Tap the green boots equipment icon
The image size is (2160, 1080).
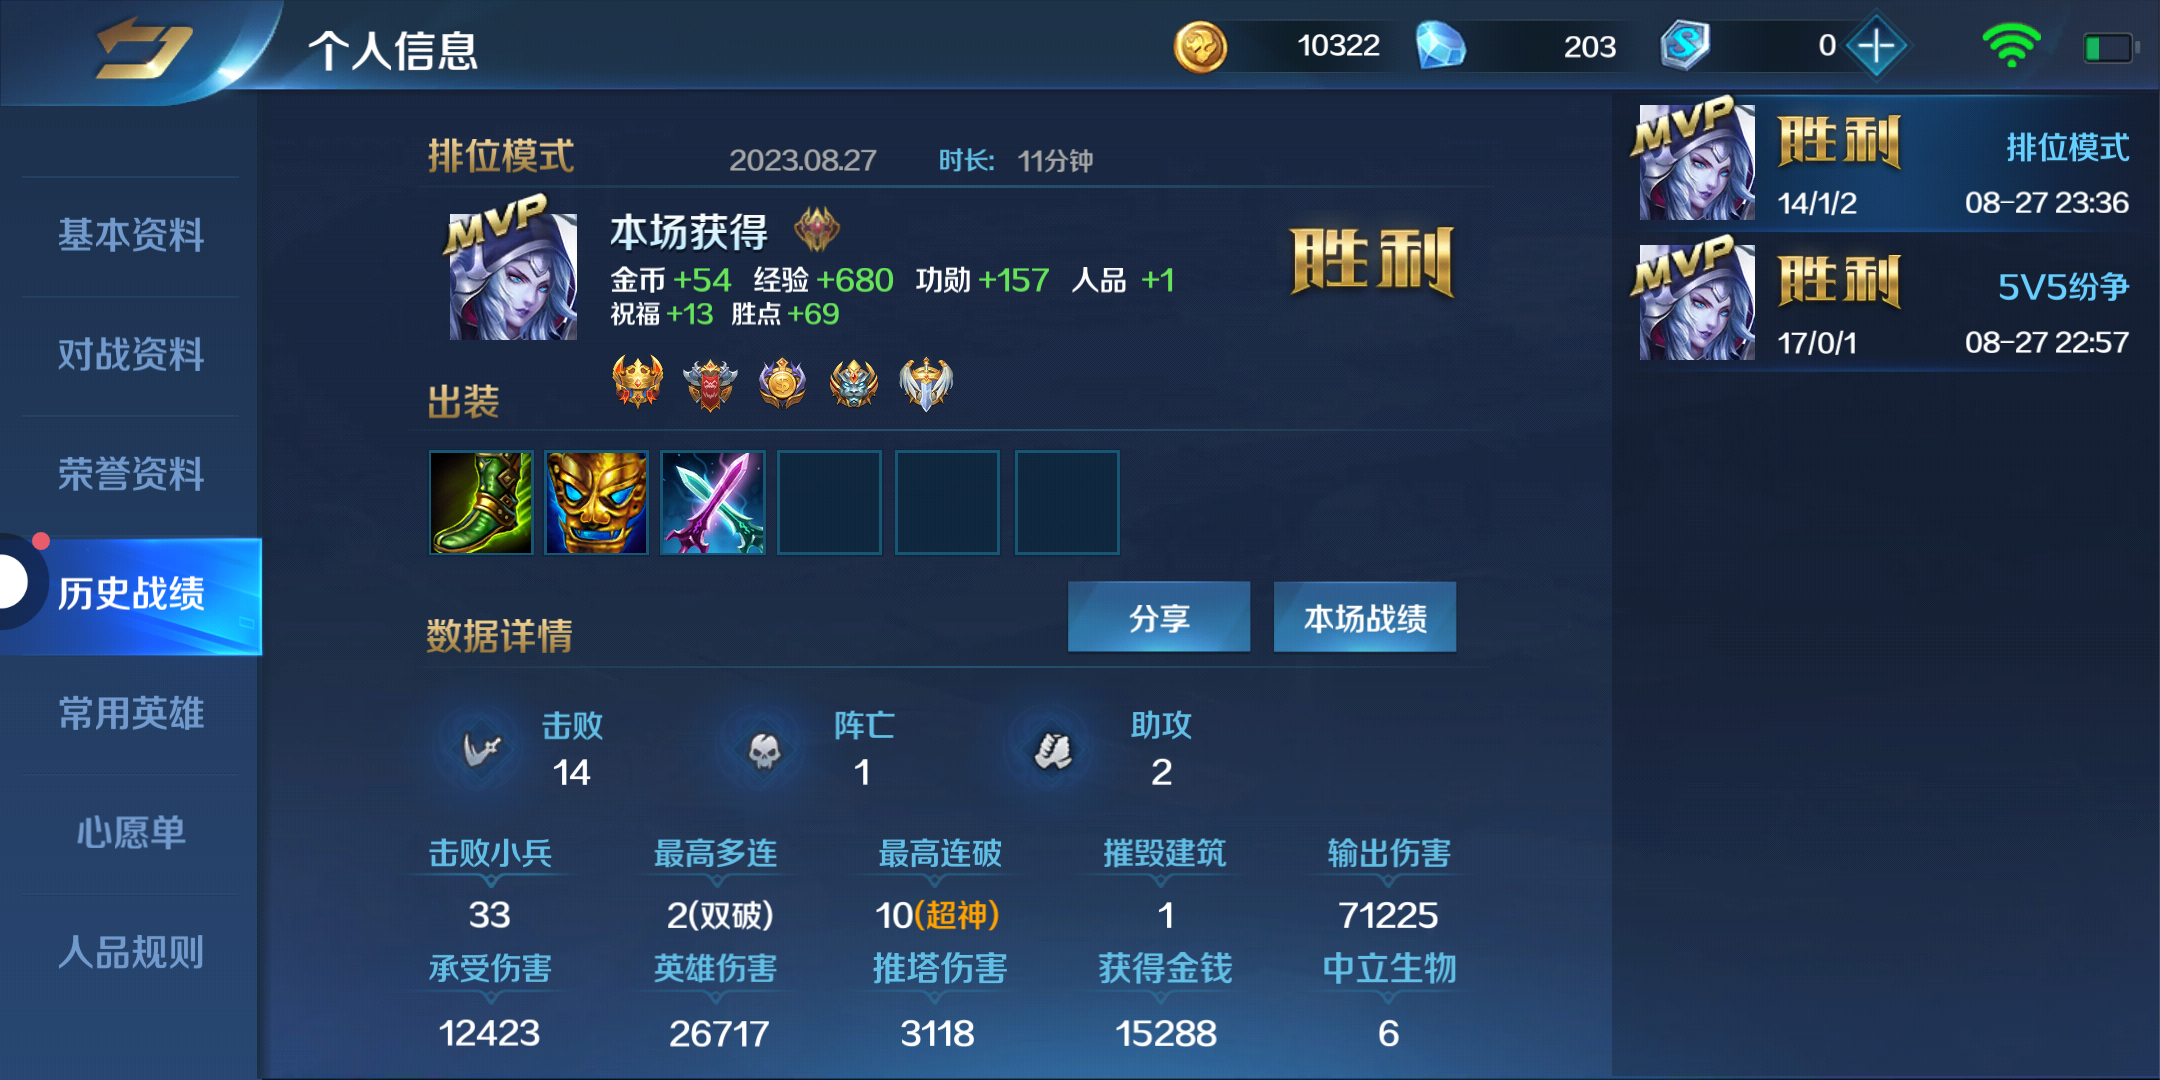[x=481, y=502]
